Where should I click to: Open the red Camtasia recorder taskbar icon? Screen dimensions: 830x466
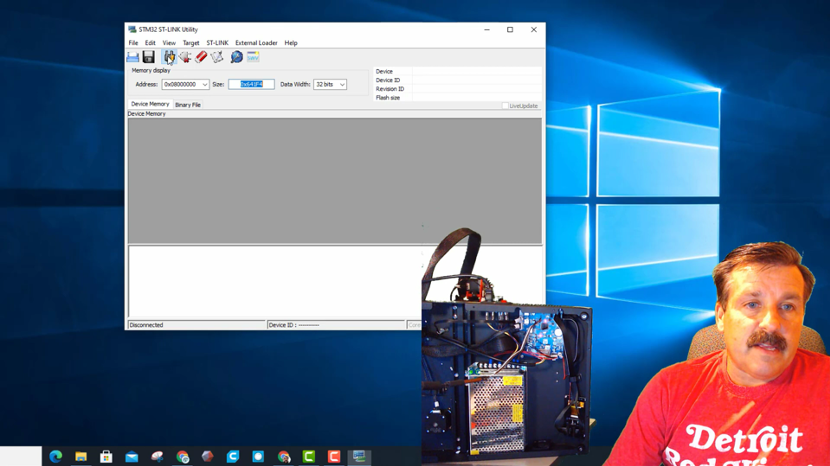[334, 456]
